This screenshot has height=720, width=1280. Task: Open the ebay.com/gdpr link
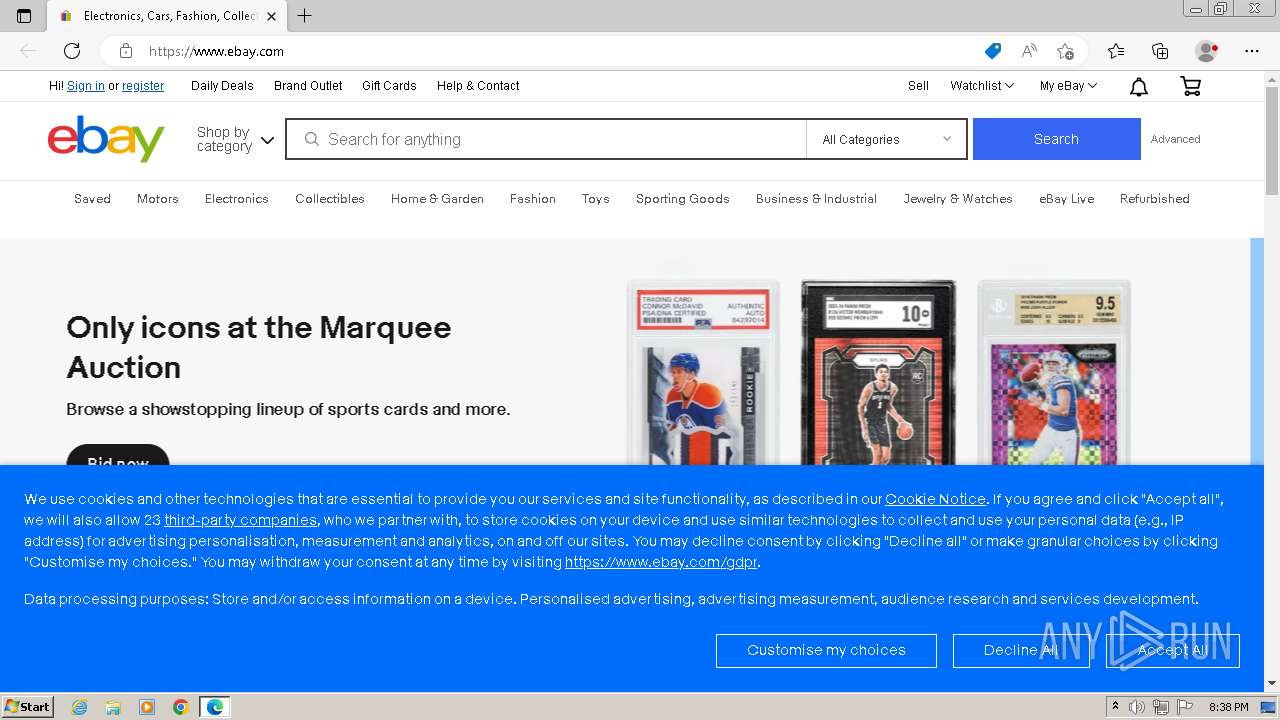[x=661, y=562]
